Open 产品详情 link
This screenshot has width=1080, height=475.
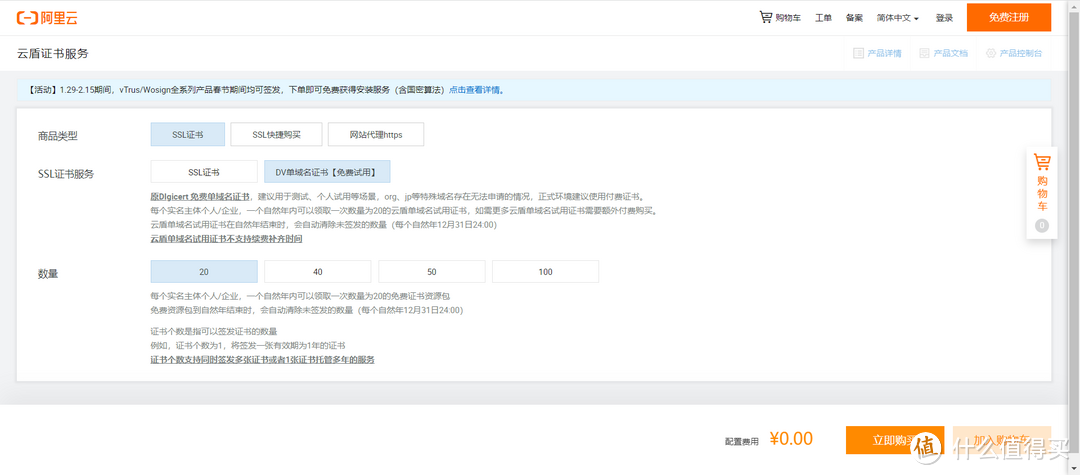pos(884,53)
